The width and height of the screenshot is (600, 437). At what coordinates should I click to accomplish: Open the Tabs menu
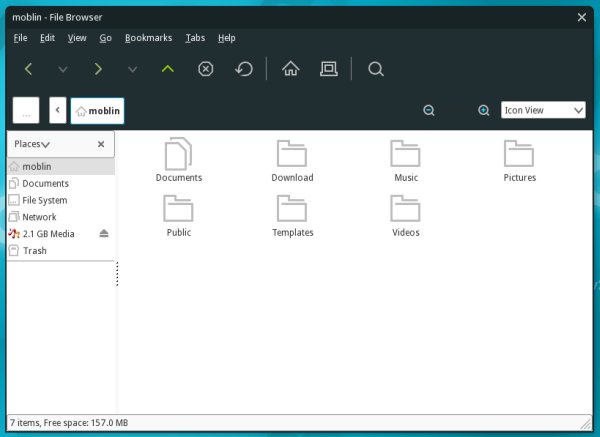(195, 38)
